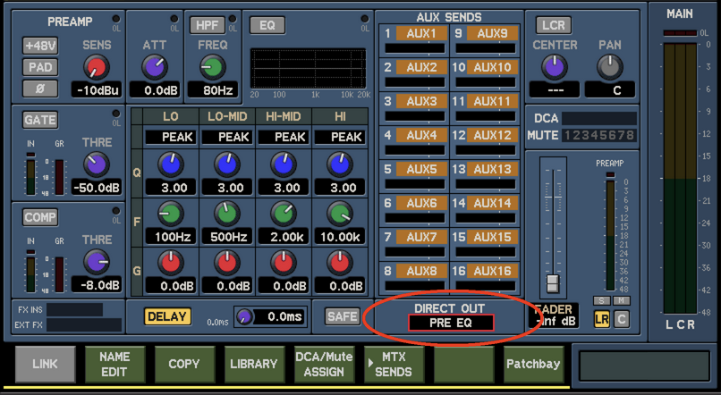This screenshot has height=396, width=723.
Task: Click the CENTER knob
Action: coord(554,67)
